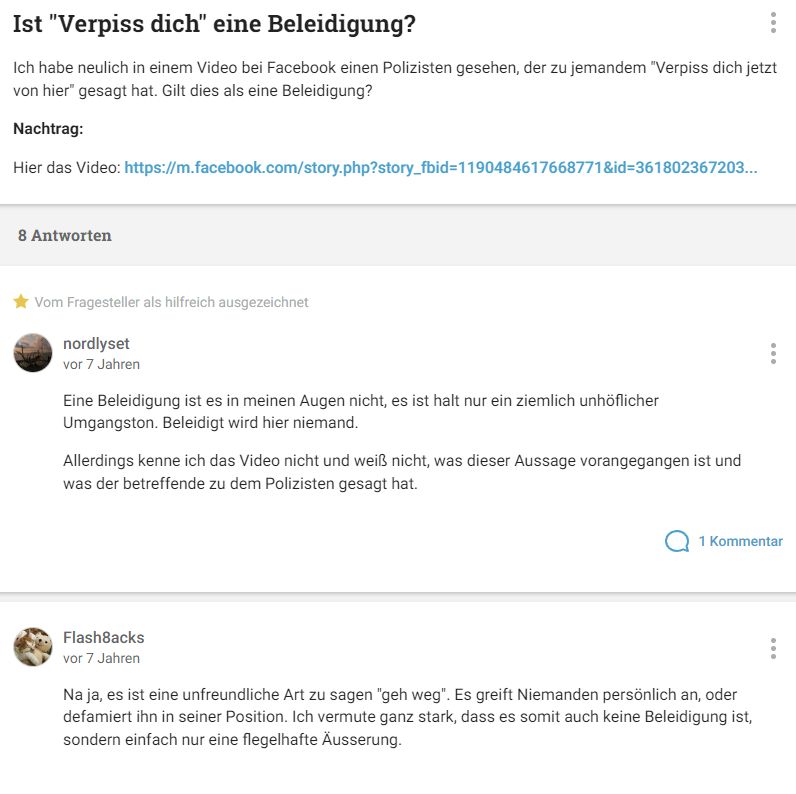
Task: Visit the nordlyset username profile
Action: (x=96, y=344)
